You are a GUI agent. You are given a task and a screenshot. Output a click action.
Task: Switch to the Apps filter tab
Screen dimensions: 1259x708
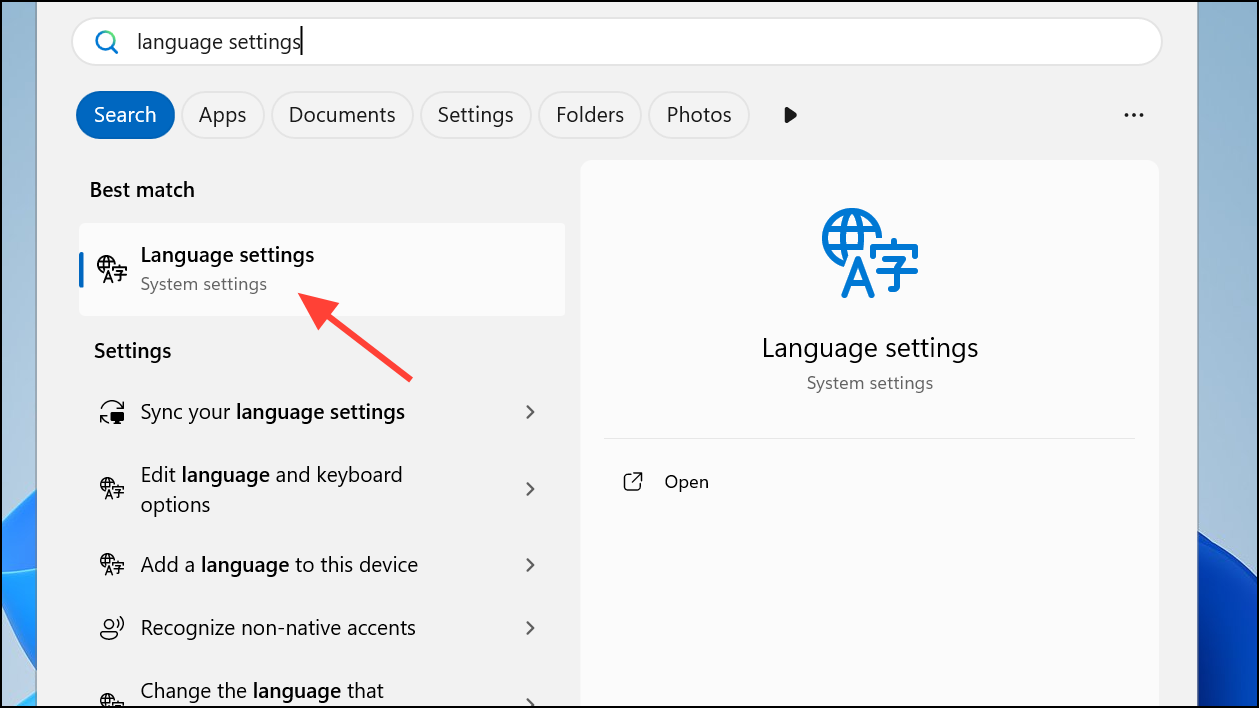pos(222,115)
